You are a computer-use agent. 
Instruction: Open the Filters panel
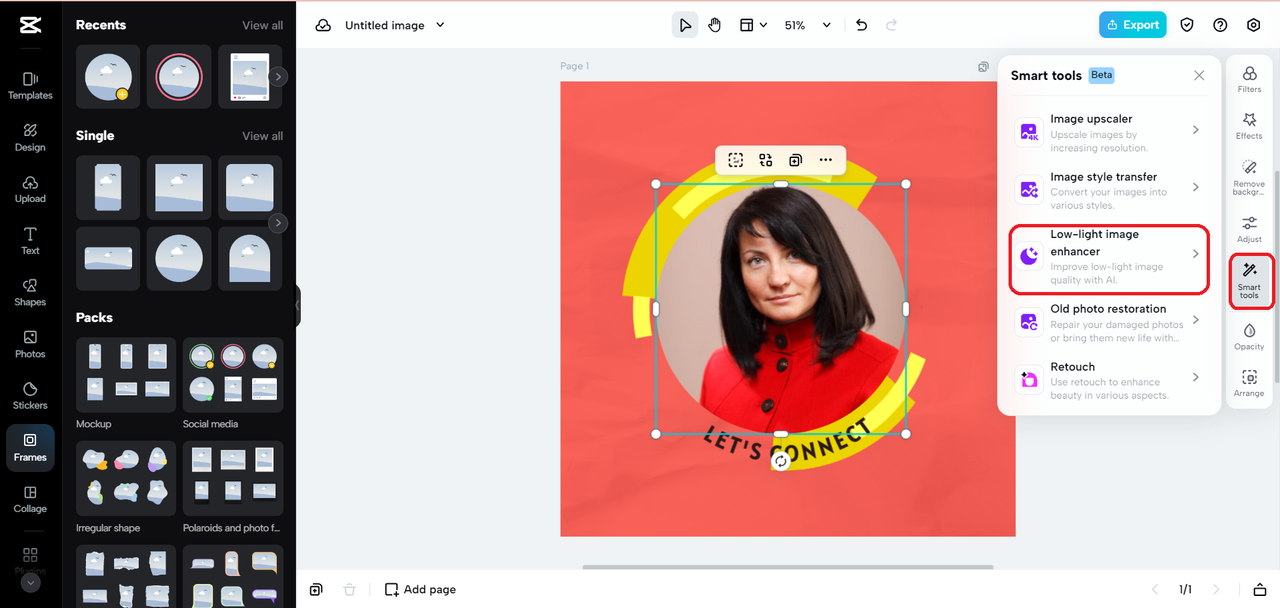(1249, 79)
